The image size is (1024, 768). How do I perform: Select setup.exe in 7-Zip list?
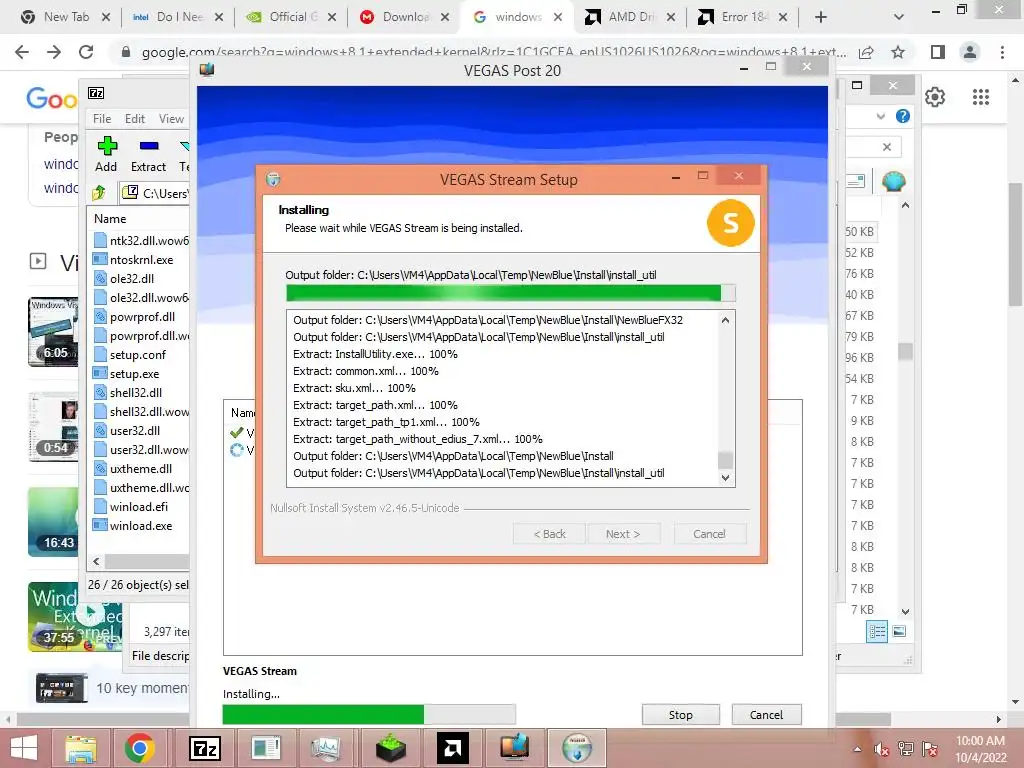pos(135,374)
